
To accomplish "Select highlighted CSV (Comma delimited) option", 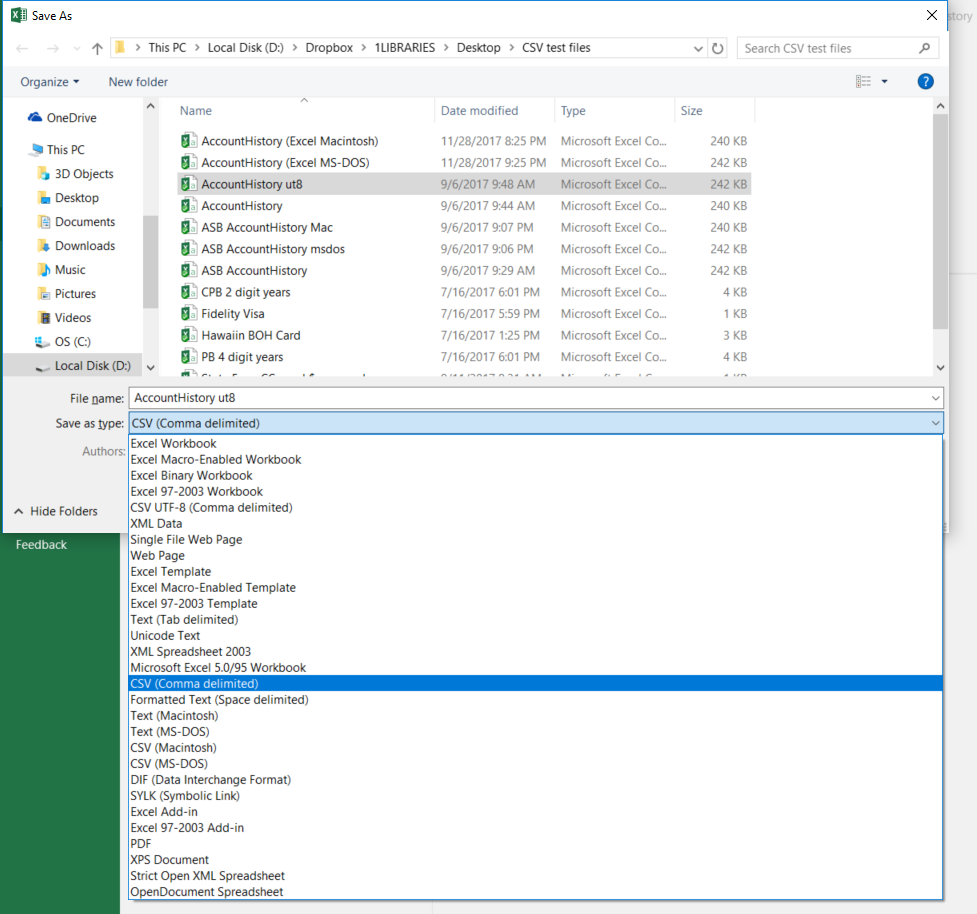I will [x=535, y=683].
